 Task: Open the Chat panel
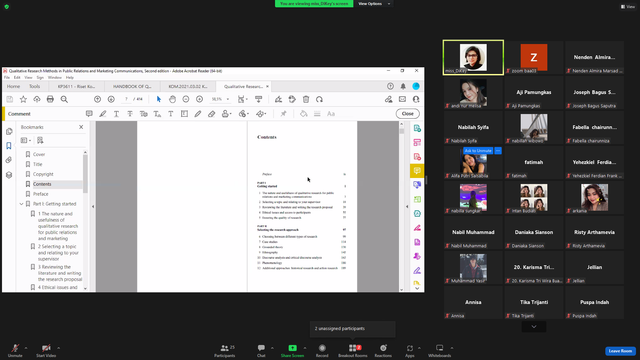pos(261,350)
